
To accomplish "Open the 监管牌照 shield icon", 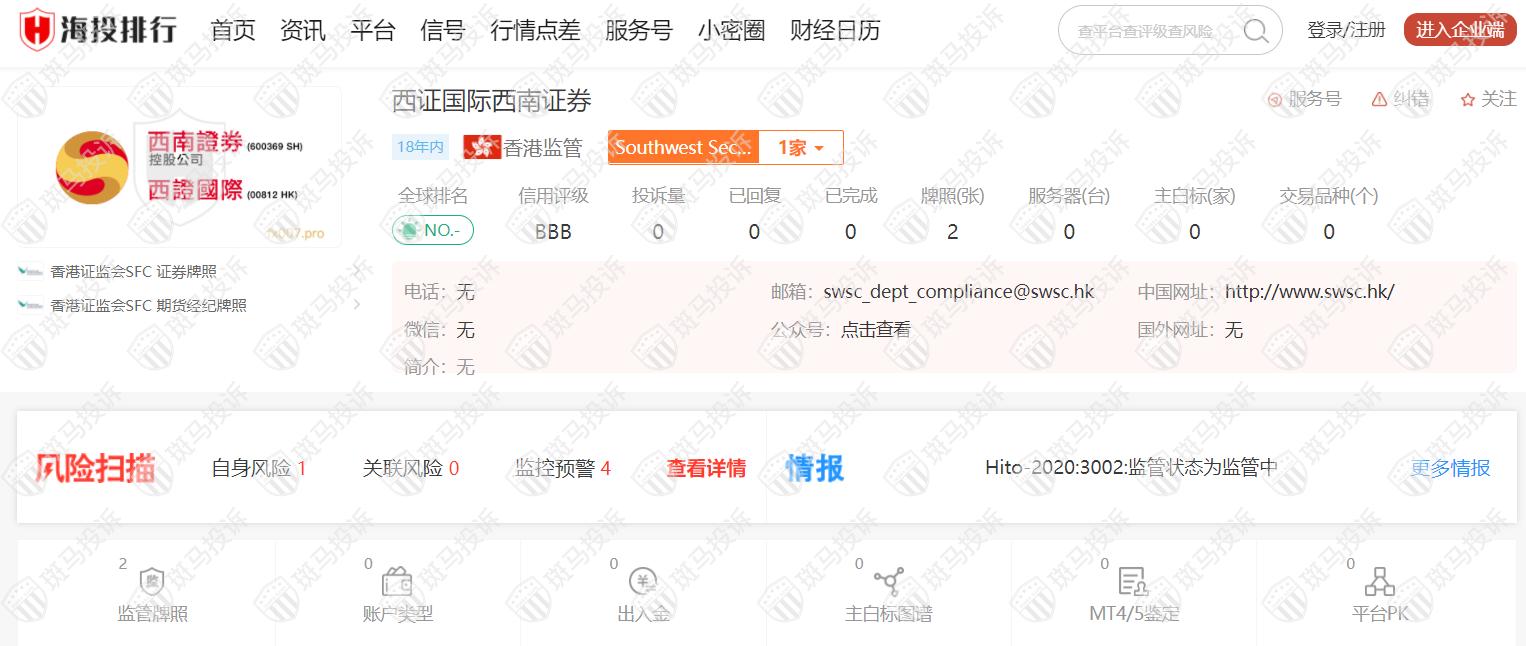I will click(x=152, y=582).
